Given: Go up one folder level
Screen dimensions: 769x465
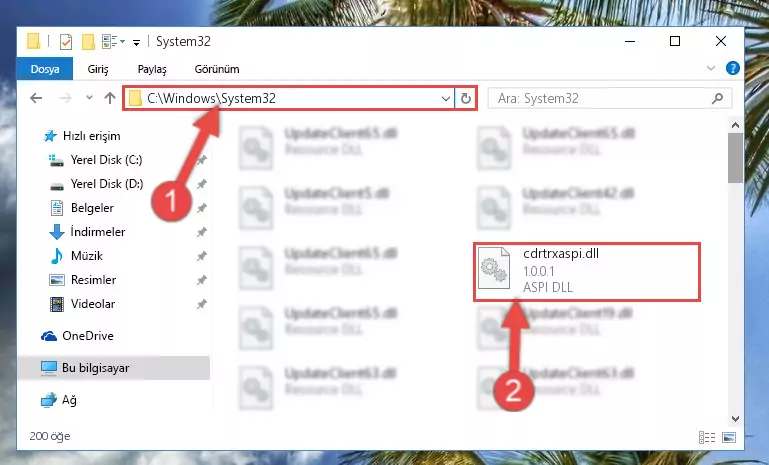Looking at the screenshot, I should coord(110,98).
